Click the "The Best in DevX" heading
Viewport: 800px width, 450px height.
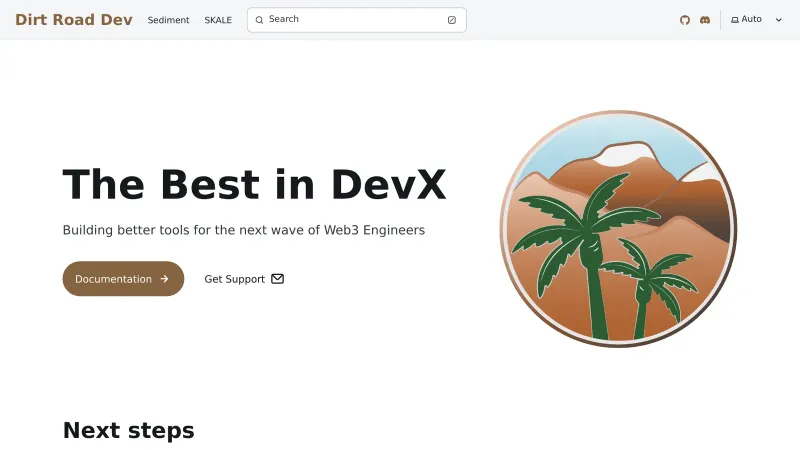pos(254,185)
